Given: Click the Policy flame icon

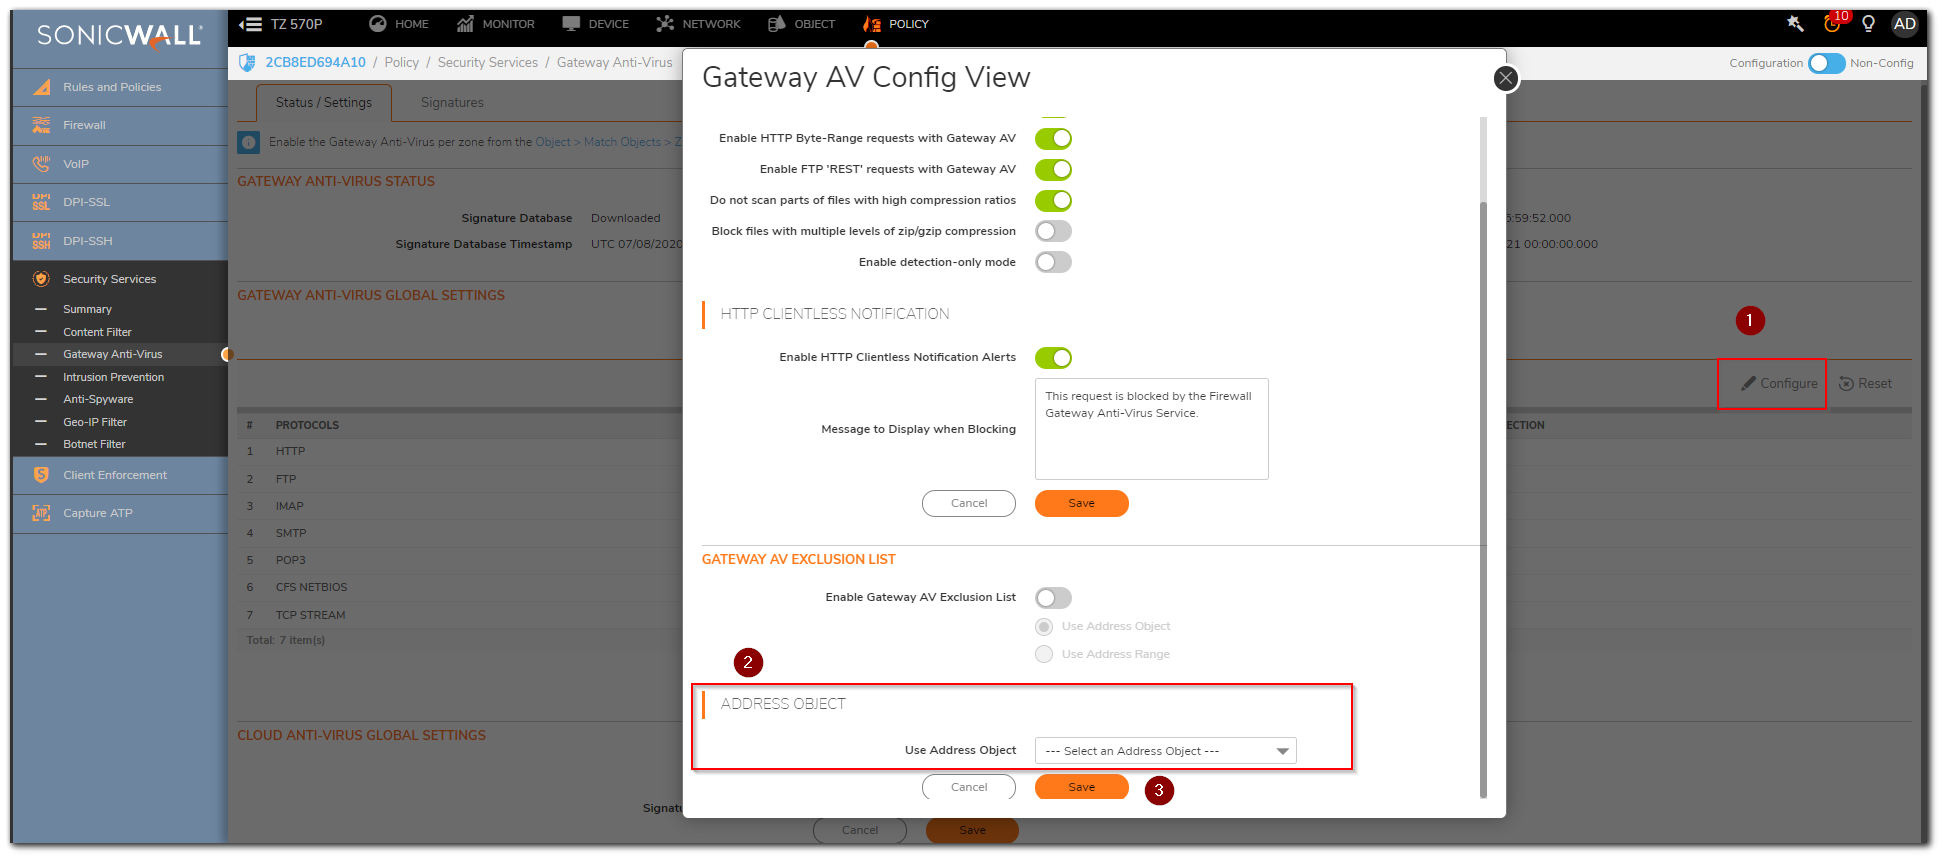Looking at the screenshot, I should pos(872,24).
